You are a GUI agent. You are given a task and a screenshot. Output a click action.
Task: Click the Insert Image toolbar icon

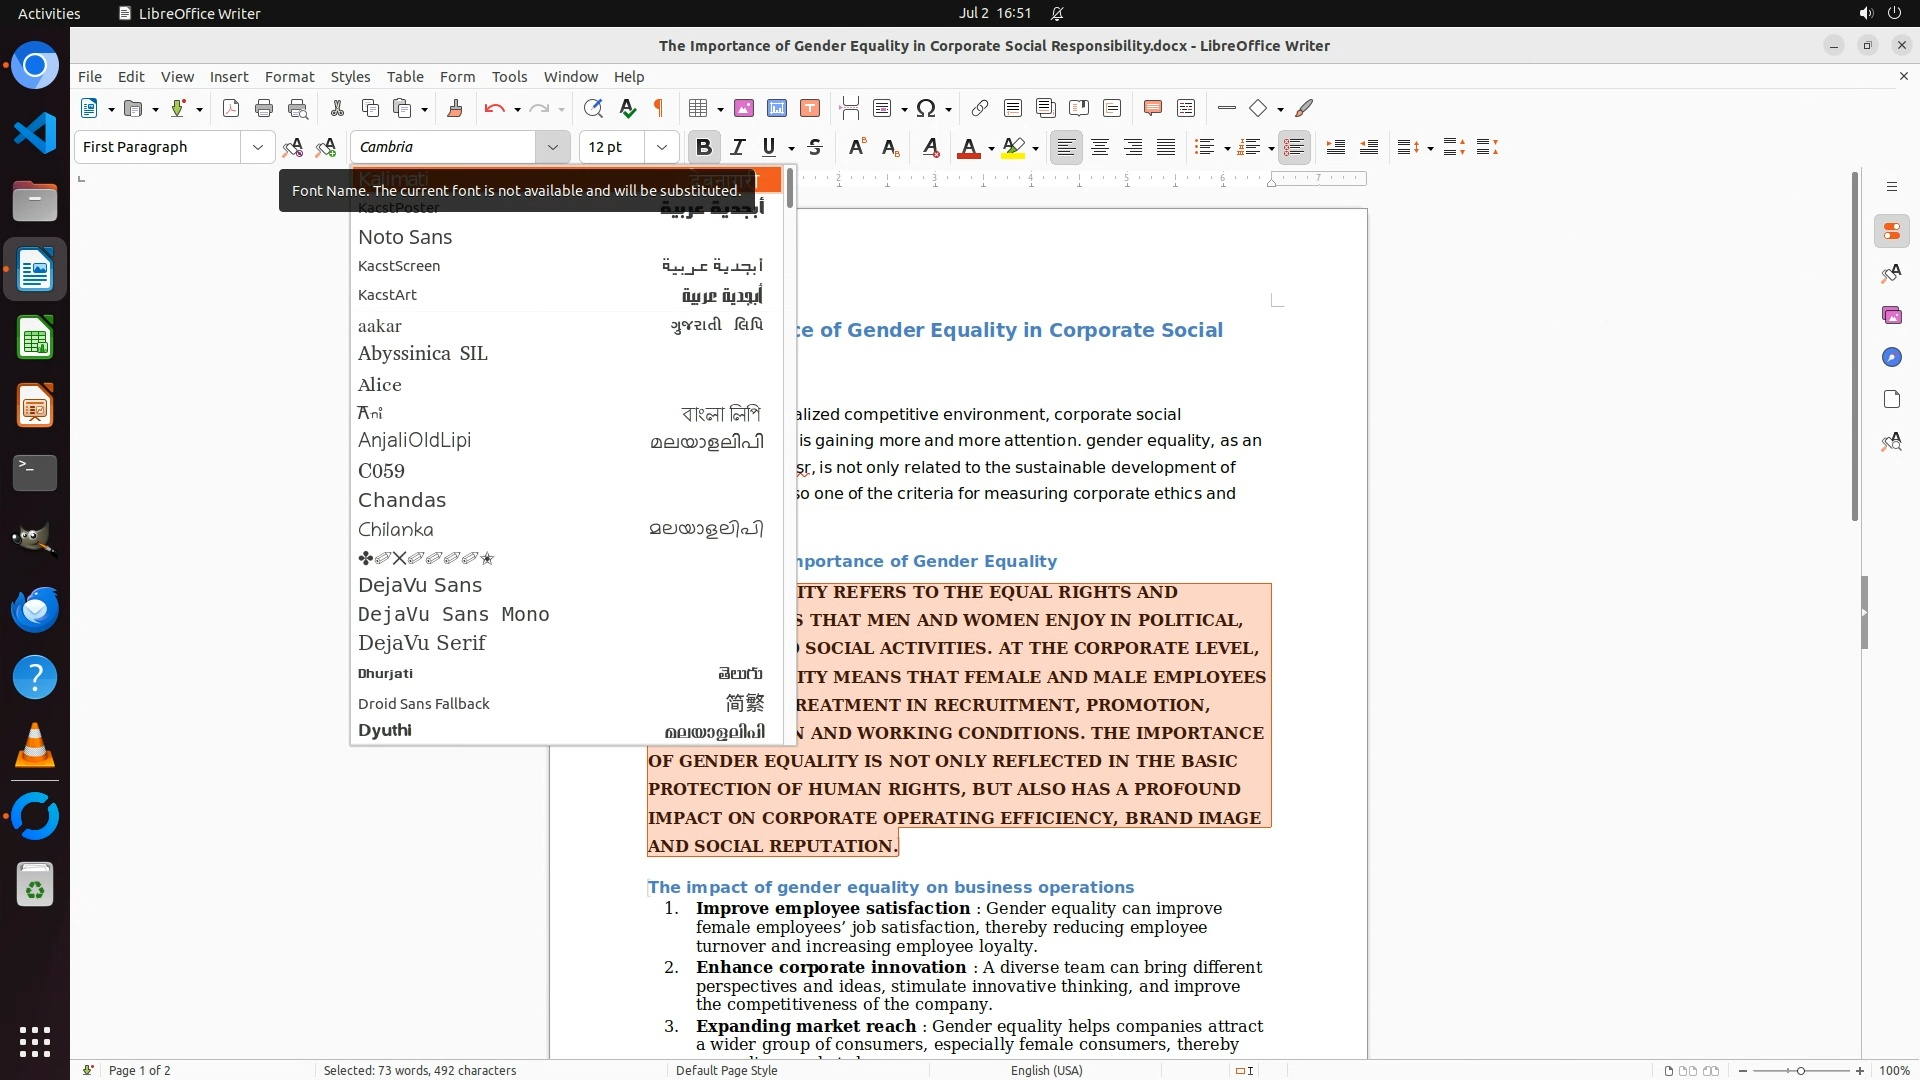point(744,108)
